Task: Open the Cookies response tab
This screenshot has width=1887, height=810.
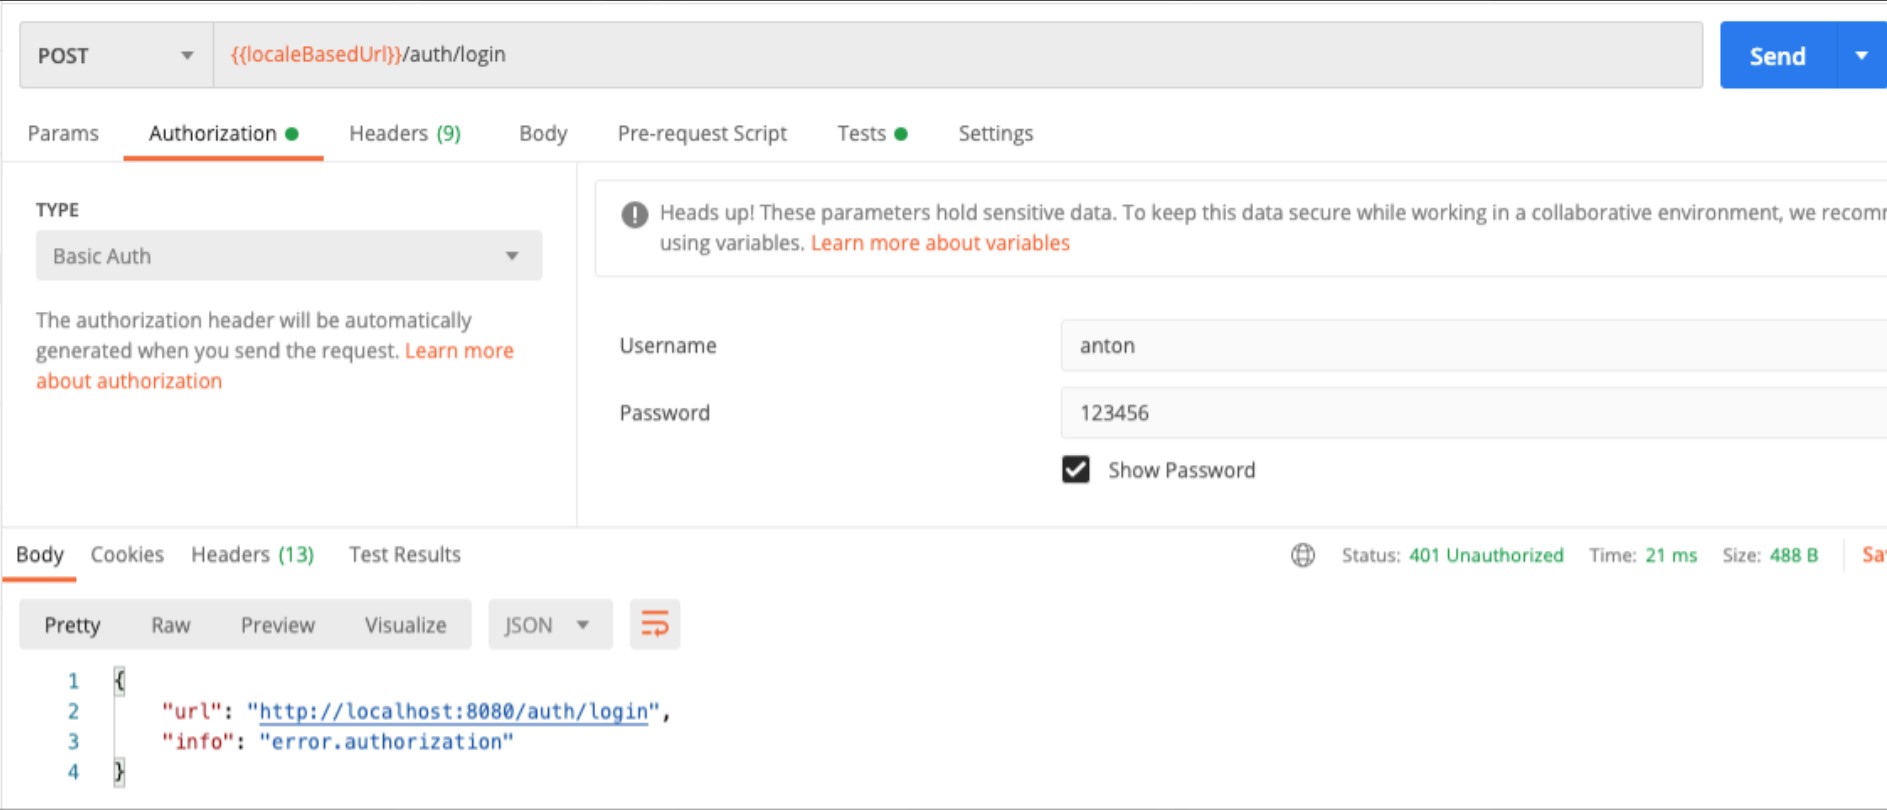Action: [x=128, y=554]
